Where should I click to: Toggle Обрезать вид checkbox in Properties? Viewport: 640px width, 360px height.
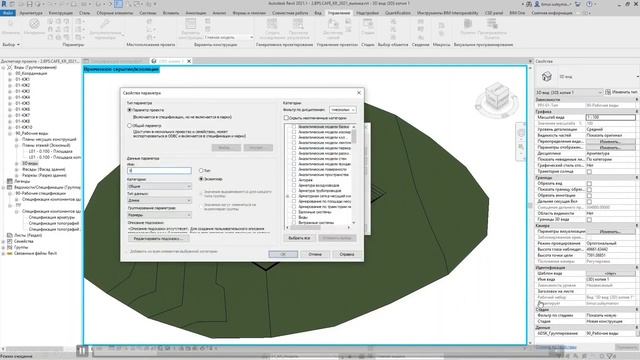(x=589, y=184)
